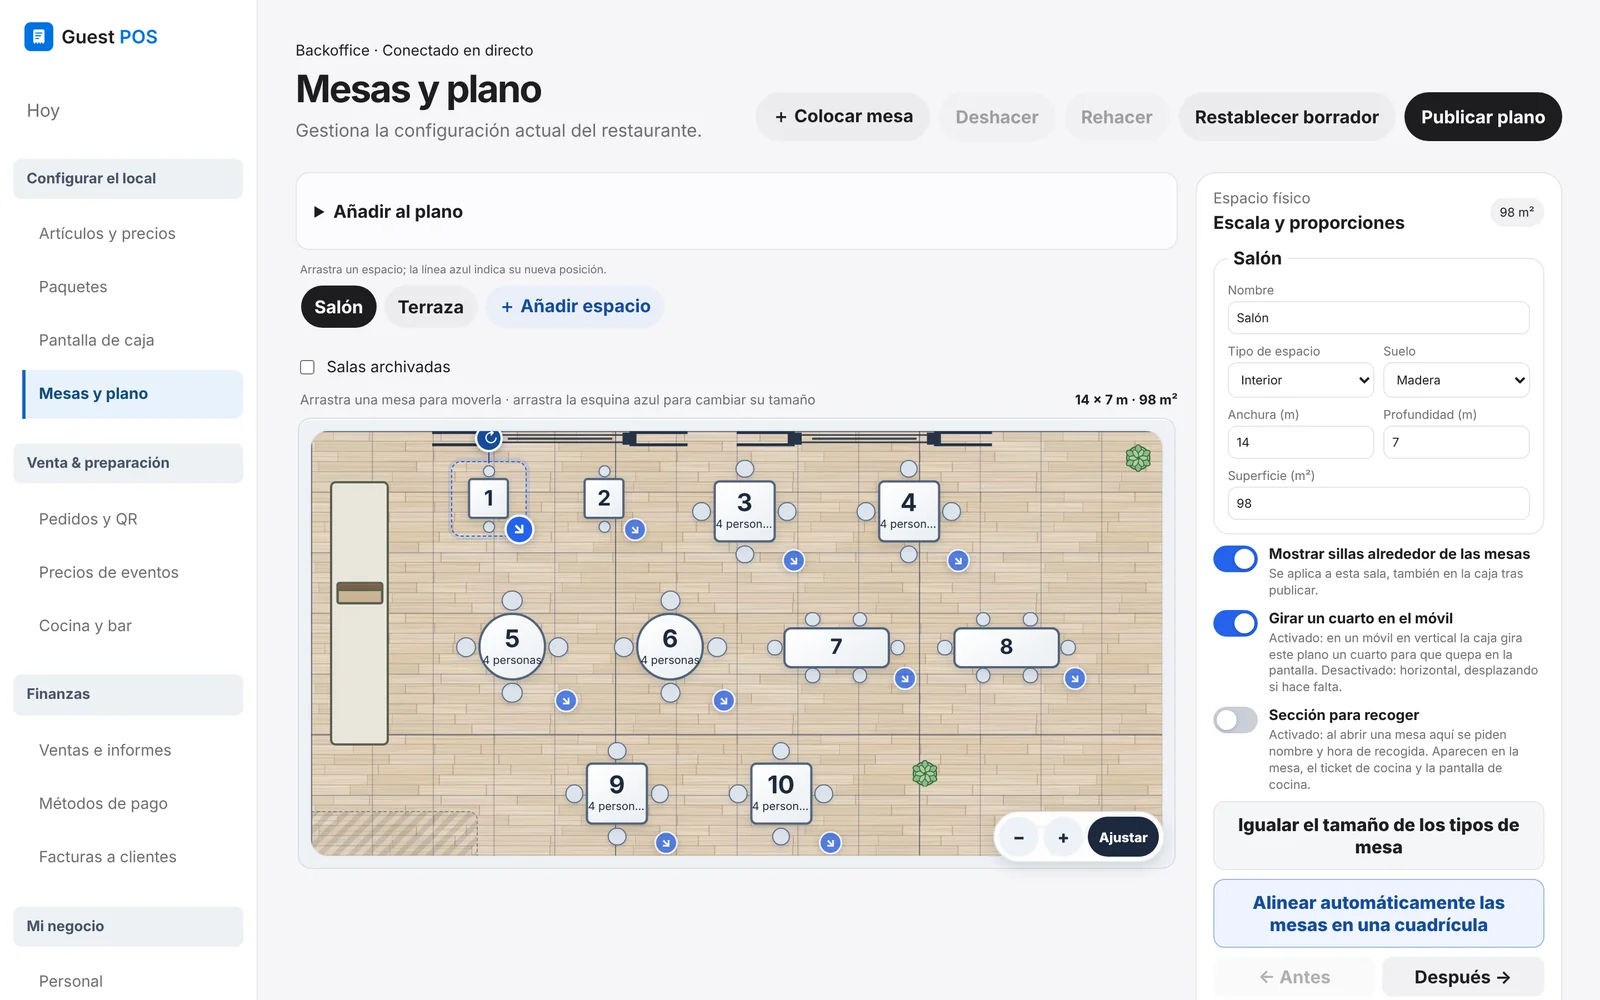Image resolution: width=1600 pixels, height=1000 pixels.
Task: Open Artículos y precios in sidebar
Action: 107,233
